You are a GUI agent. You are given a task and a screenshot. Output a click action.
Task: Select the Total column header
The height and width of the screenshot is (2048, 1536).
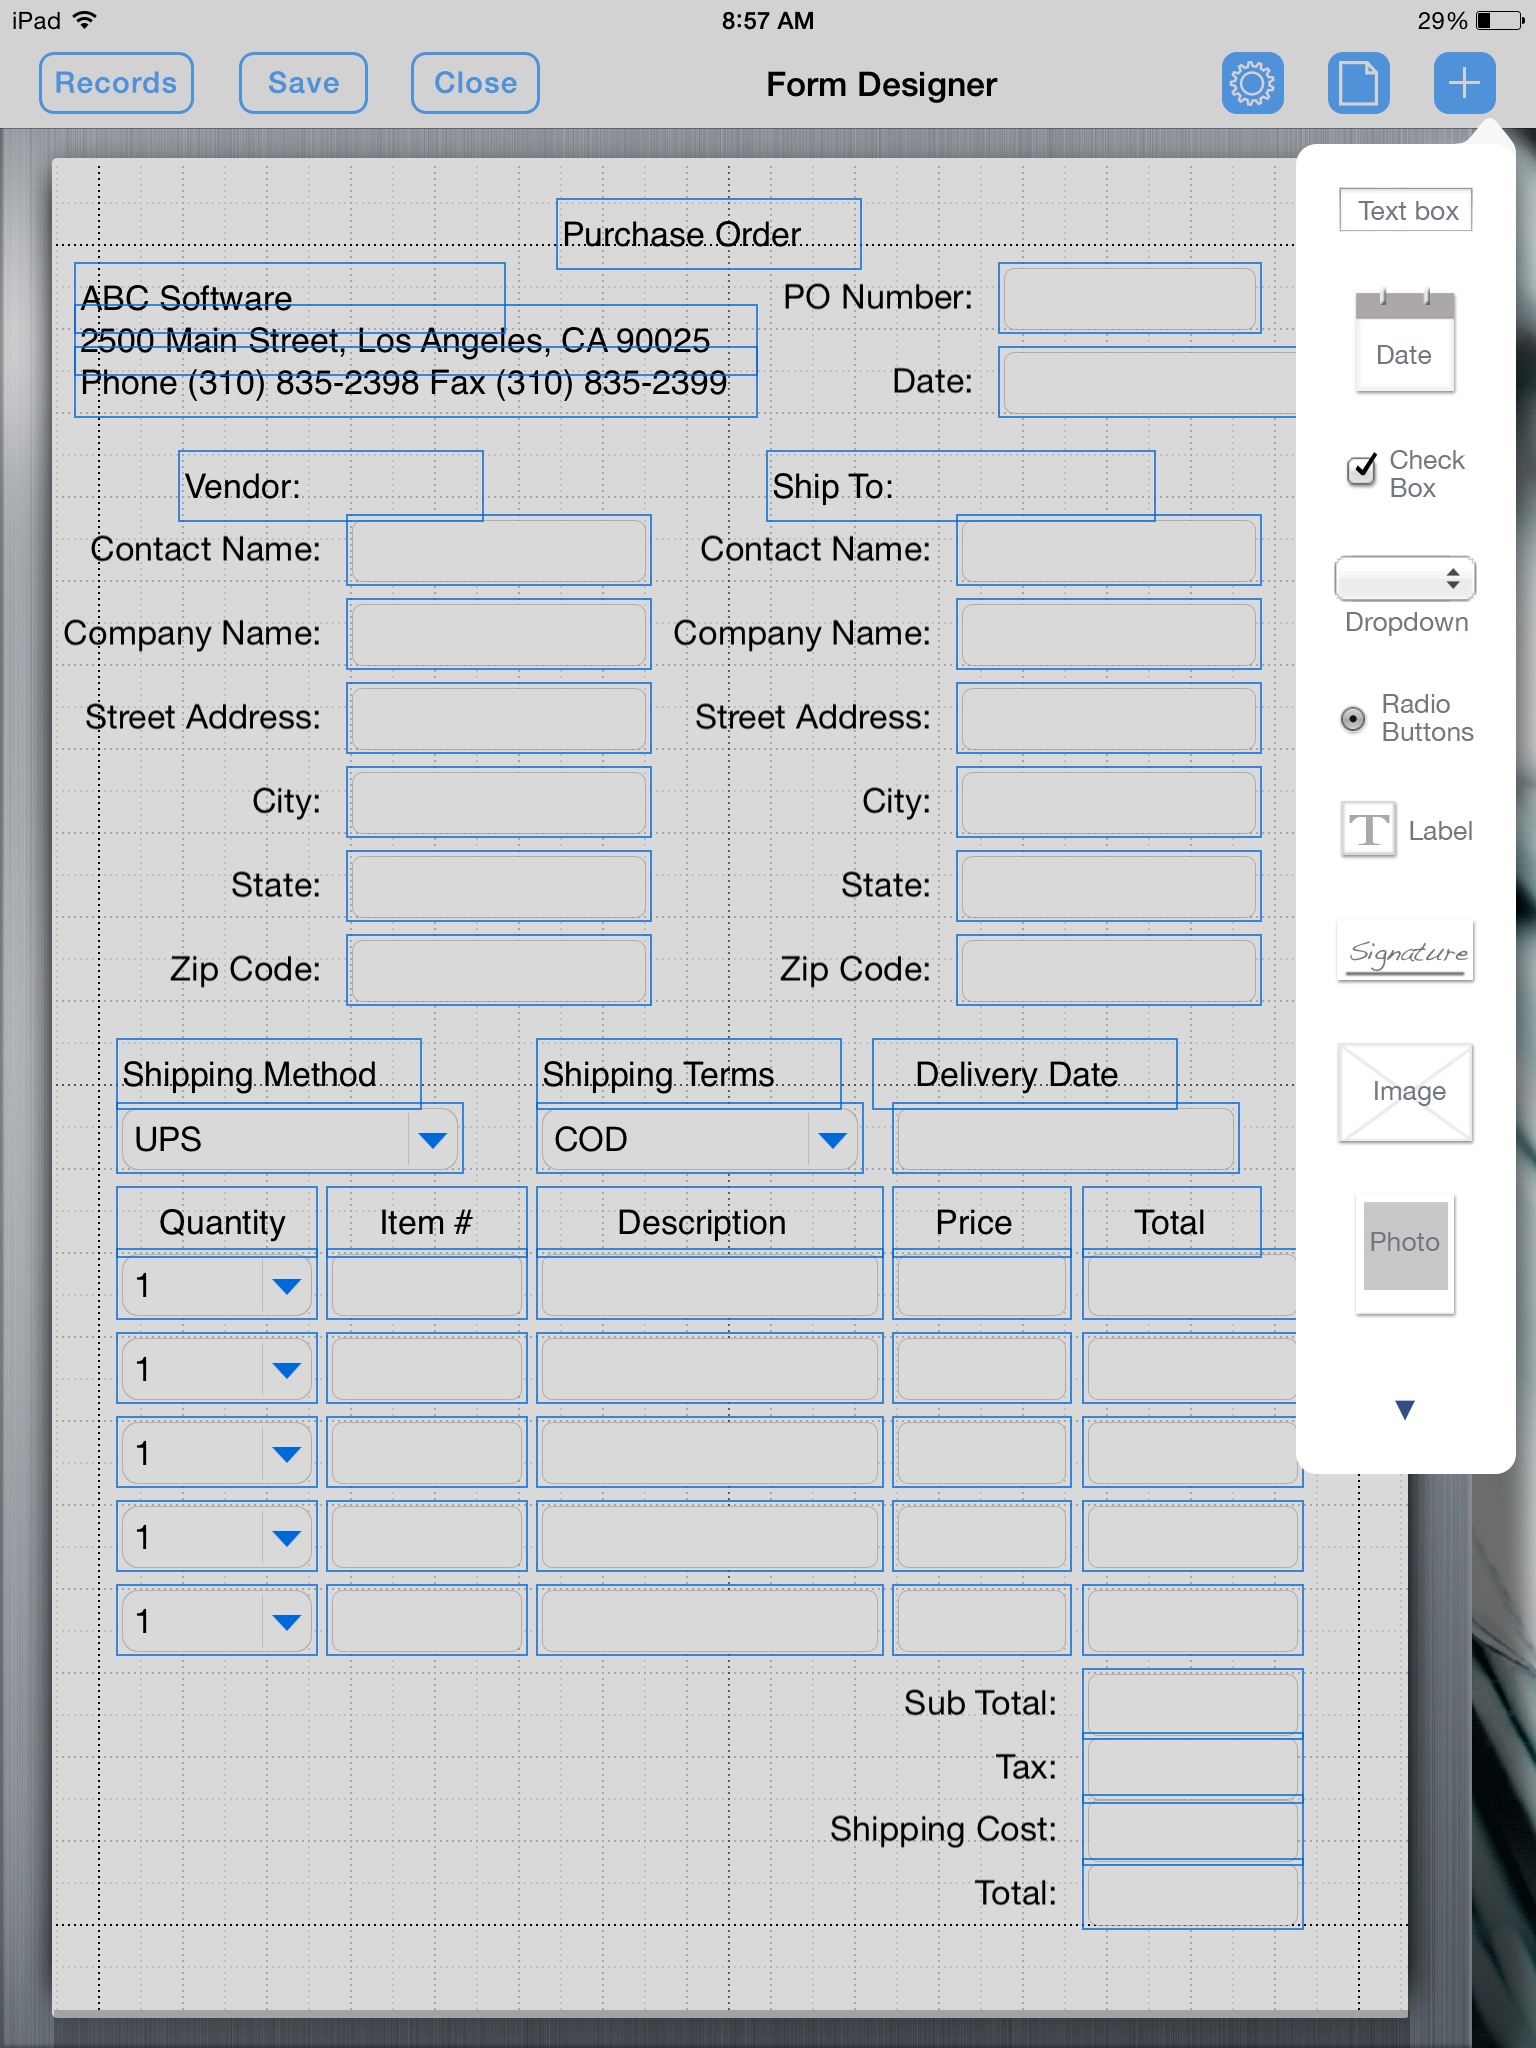[x=1172, y=1222]
